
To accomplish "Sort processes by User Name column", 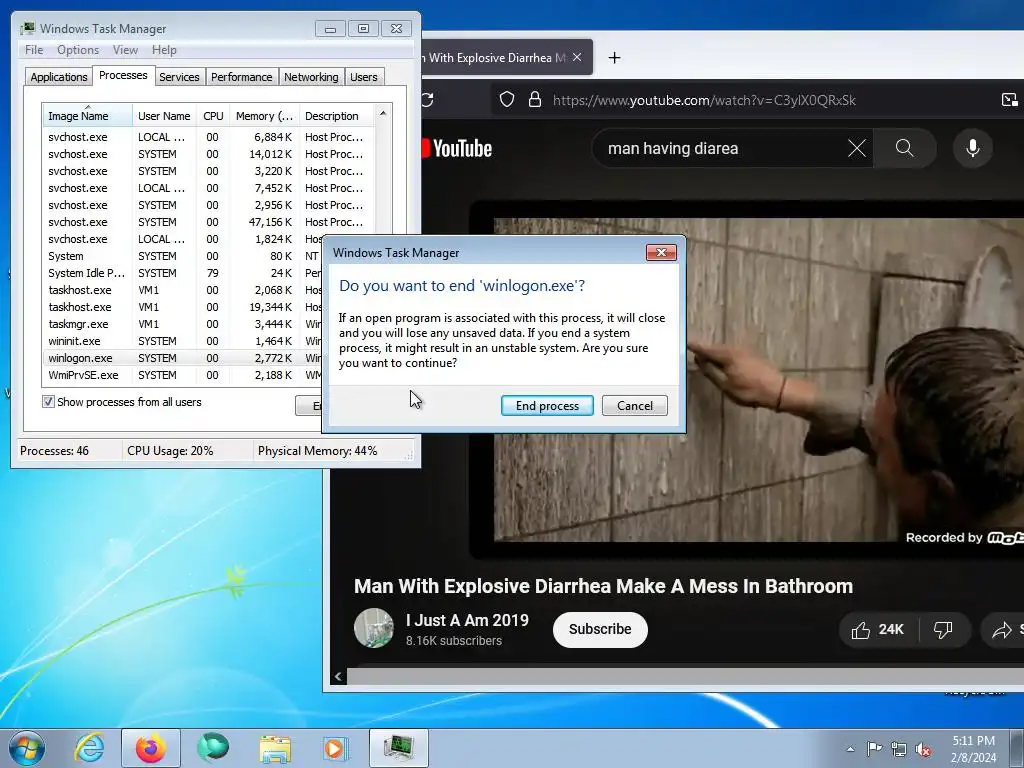I will pos(164,116).
